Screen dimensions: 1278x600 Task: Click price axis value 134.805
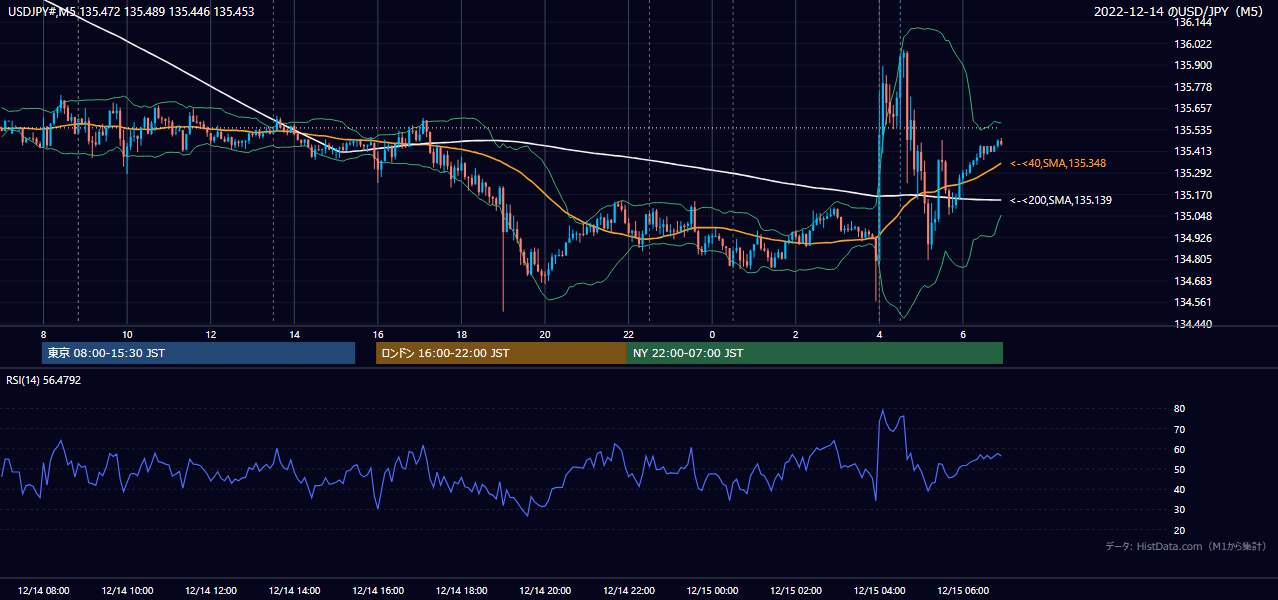click(x=1193, y=259)
